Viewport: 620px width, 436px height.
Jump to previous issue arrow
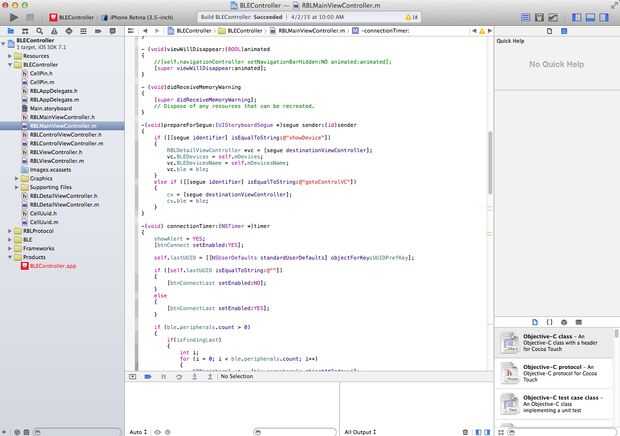[x=474, y=31]
